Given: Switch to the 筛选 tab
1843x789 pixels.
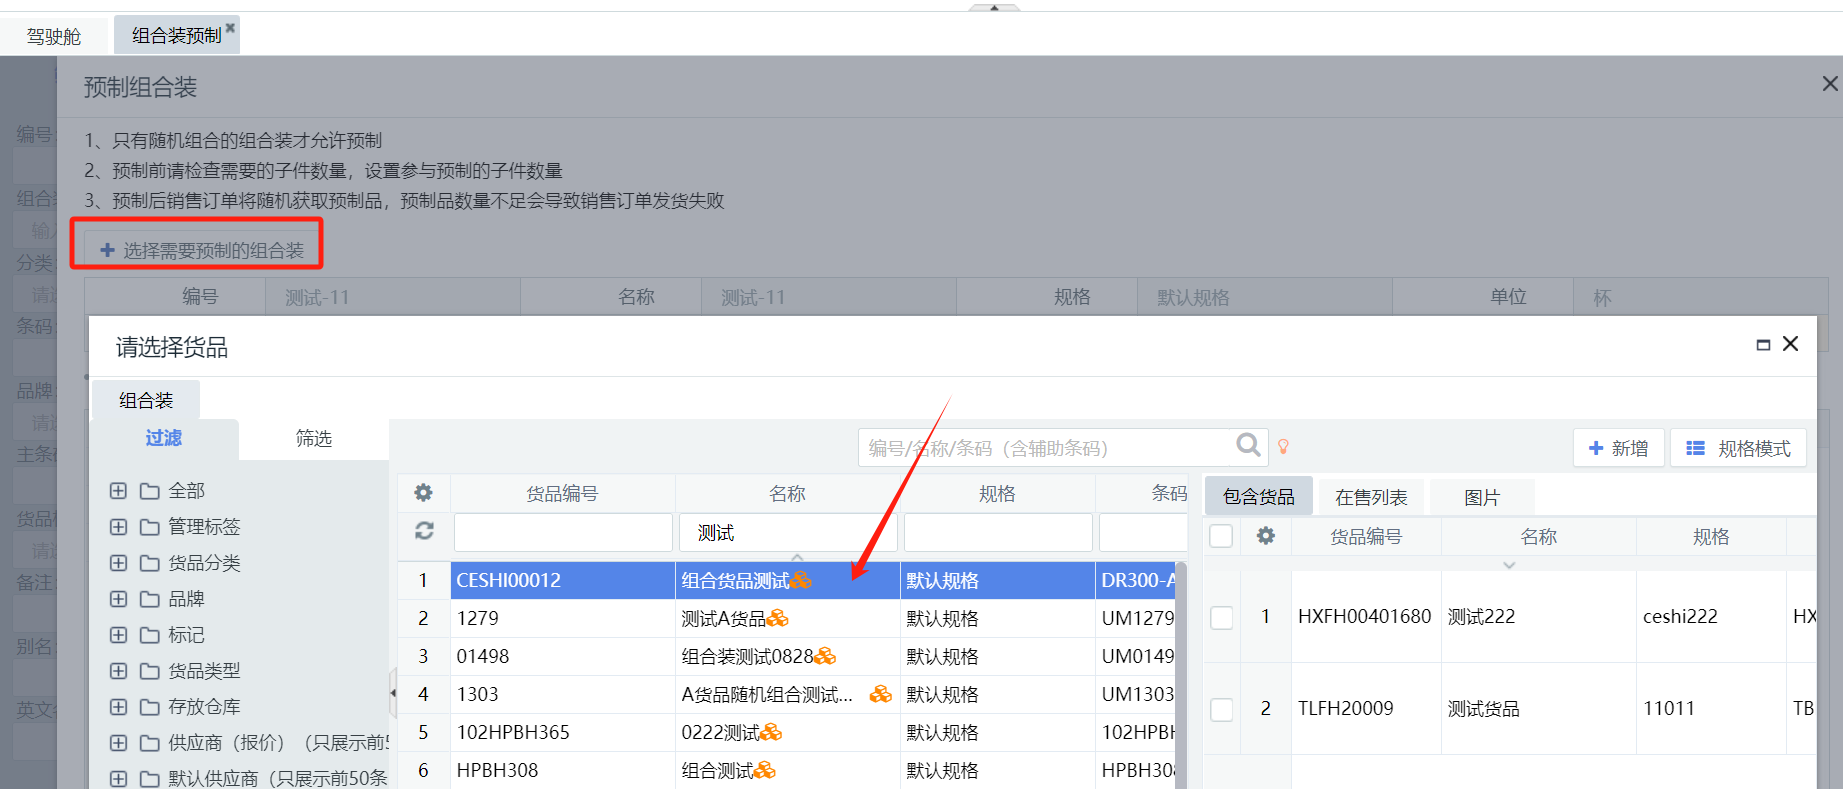Looking at the screenshot, I should pos(313,439).
